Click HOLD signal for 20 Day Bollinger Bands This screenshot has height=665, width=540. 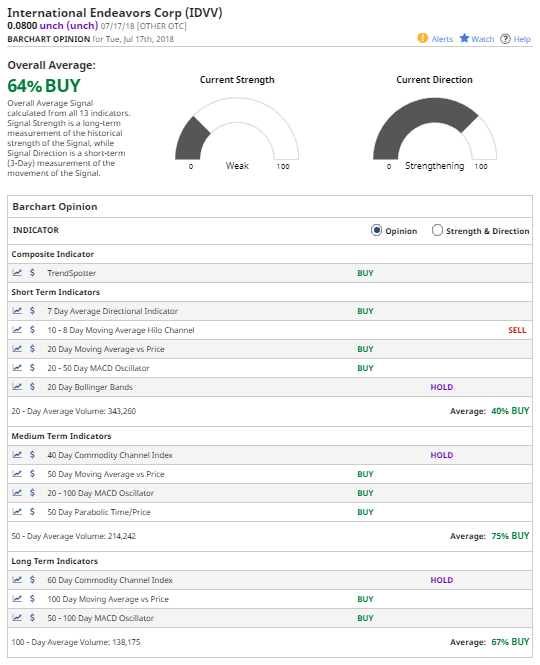442,387
